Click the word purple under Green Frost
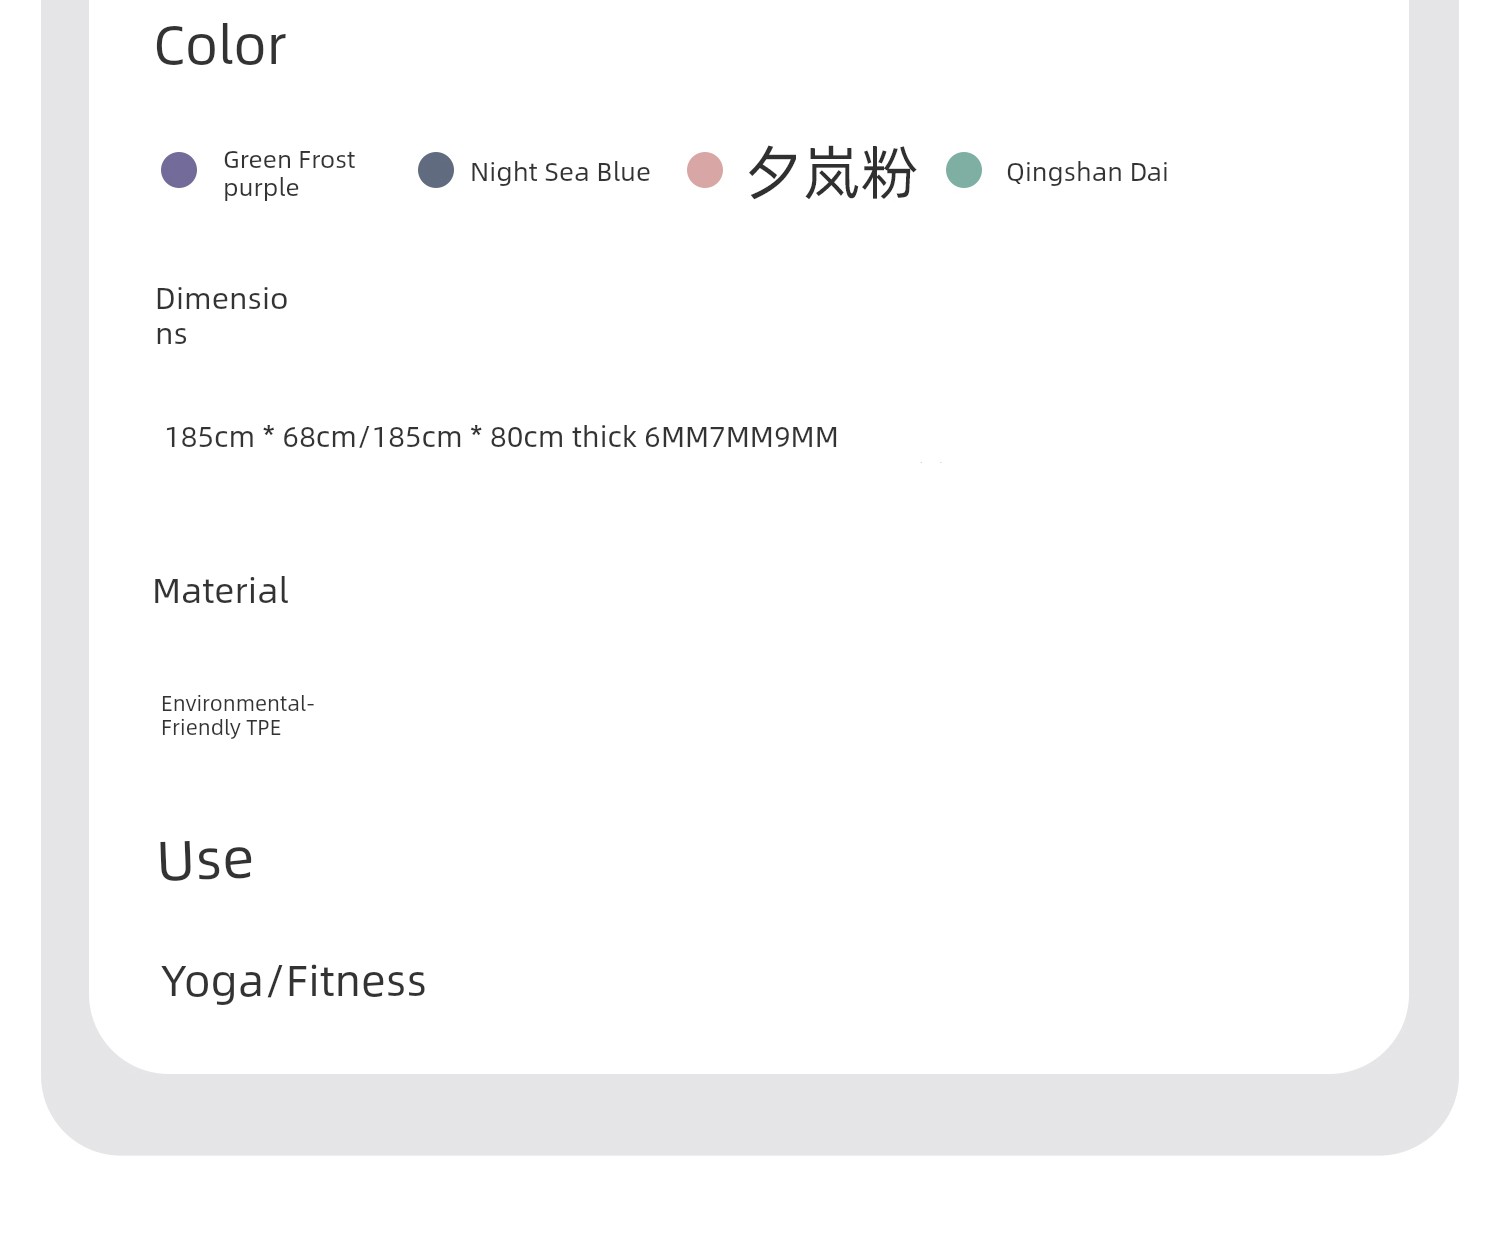Viewport: 1500px width, 1250px height. point(261,189)
